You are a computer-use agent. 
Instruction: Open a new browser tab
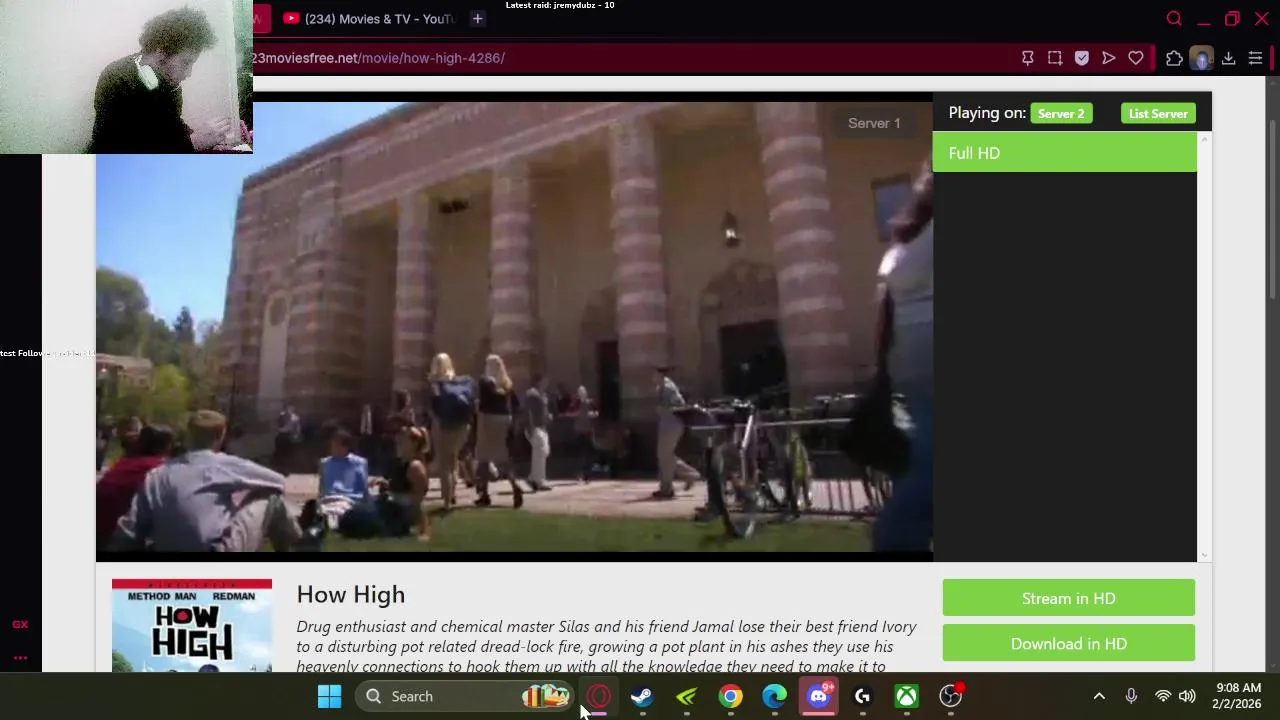tap(477, 18)
